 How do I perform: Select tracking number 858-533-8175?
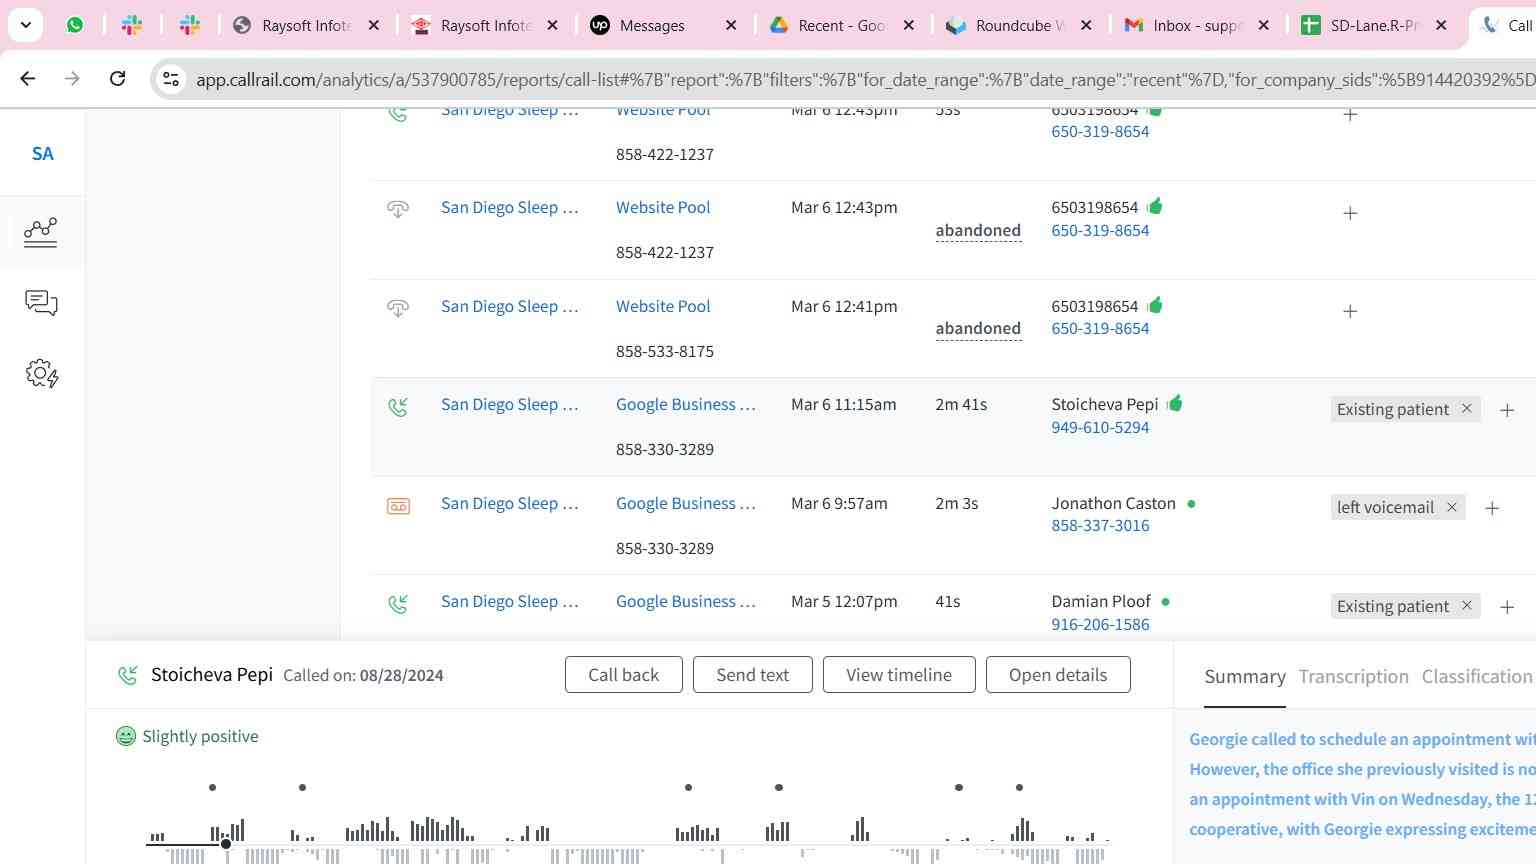(665, 352)
